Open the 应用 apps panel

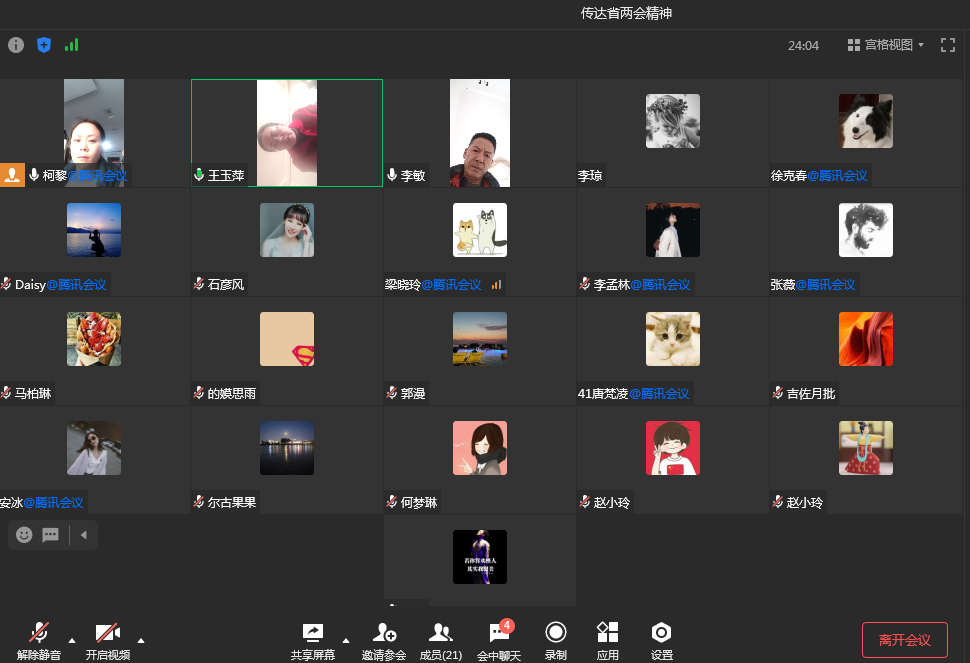pyautogui.click(x=607, y=639)
